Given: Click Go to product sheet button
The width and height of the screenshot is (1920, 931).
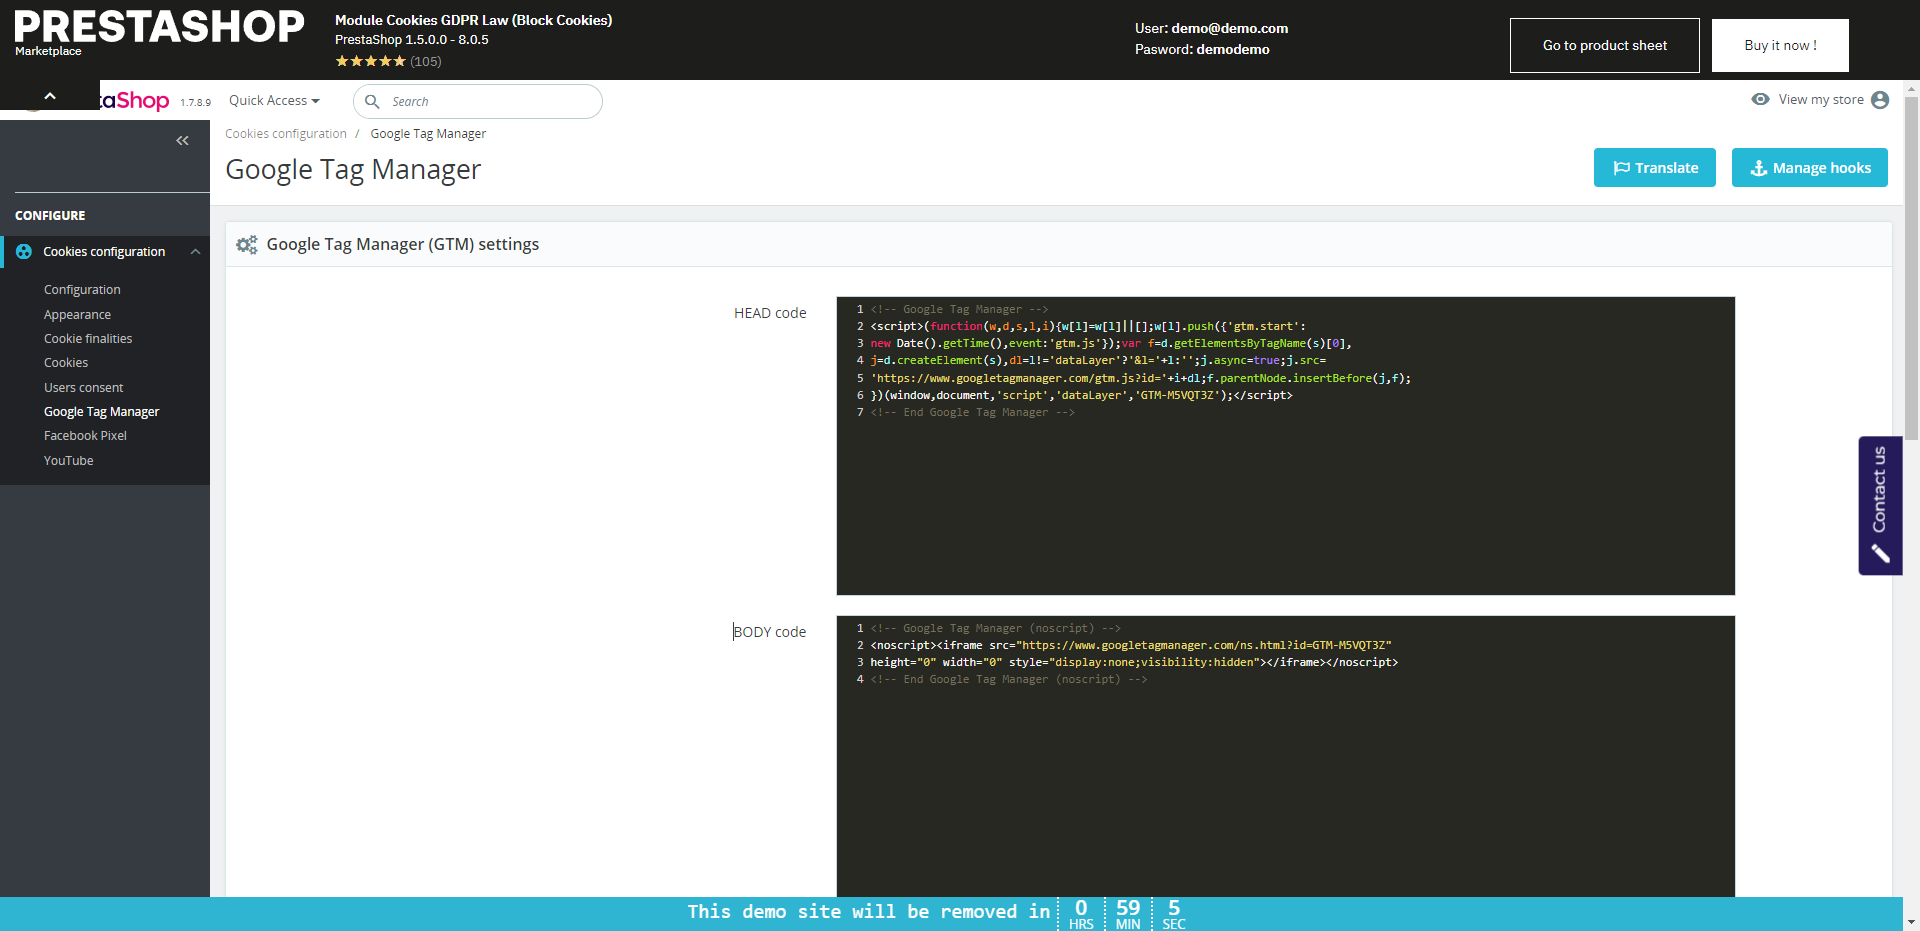Looking at the screenshot, I should tap(1604, 46).
